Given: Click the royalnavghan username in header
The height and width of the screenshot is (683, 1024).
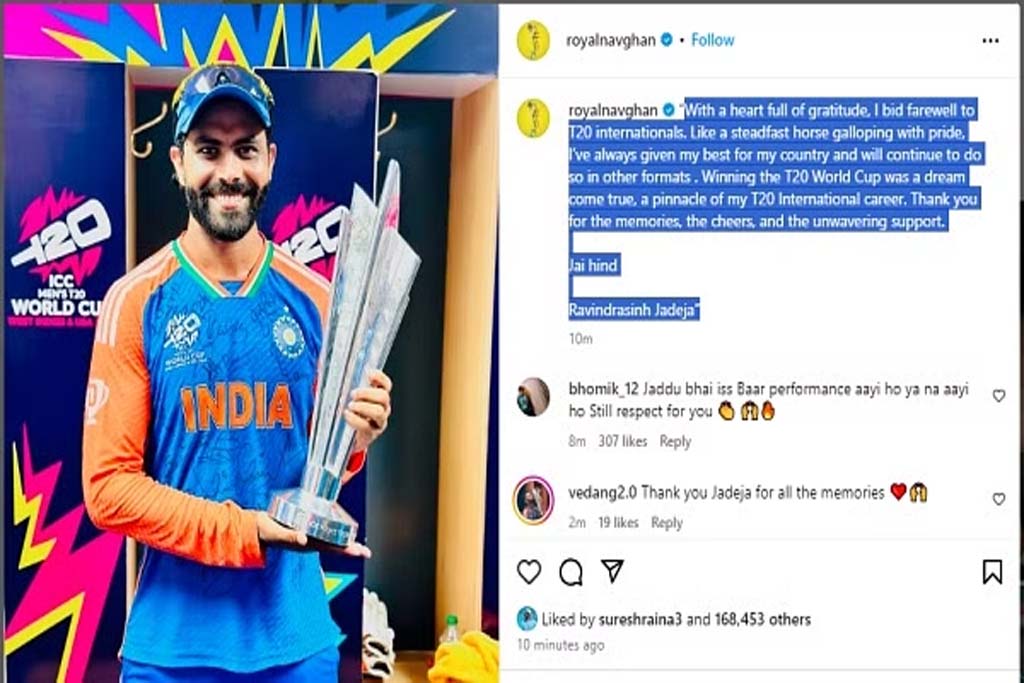Looking at the screenshot, I should pos(611,40).
